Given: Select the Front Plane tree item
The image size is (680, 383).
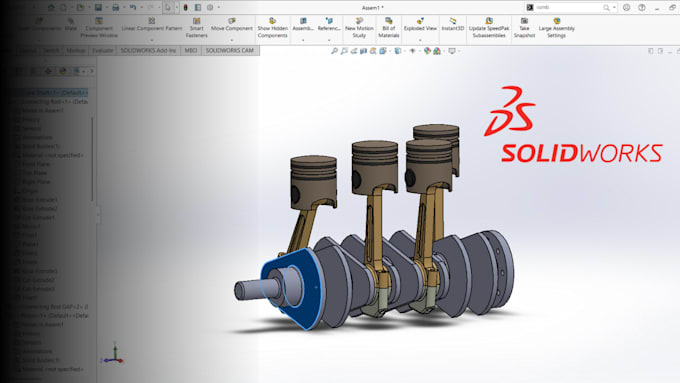Looking at the screenshot, I should (36, 164).
